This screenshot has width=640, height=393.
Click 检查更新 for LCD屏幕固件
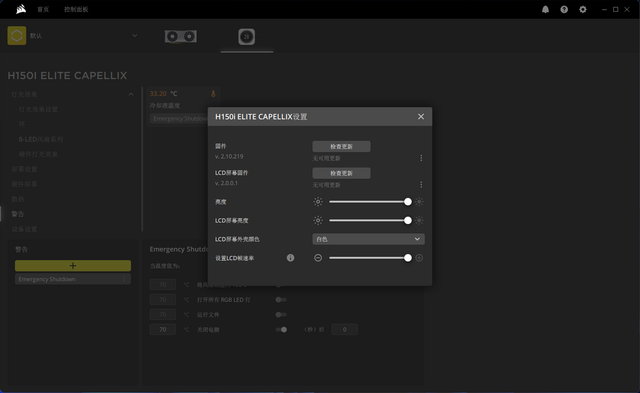(341, 173)
